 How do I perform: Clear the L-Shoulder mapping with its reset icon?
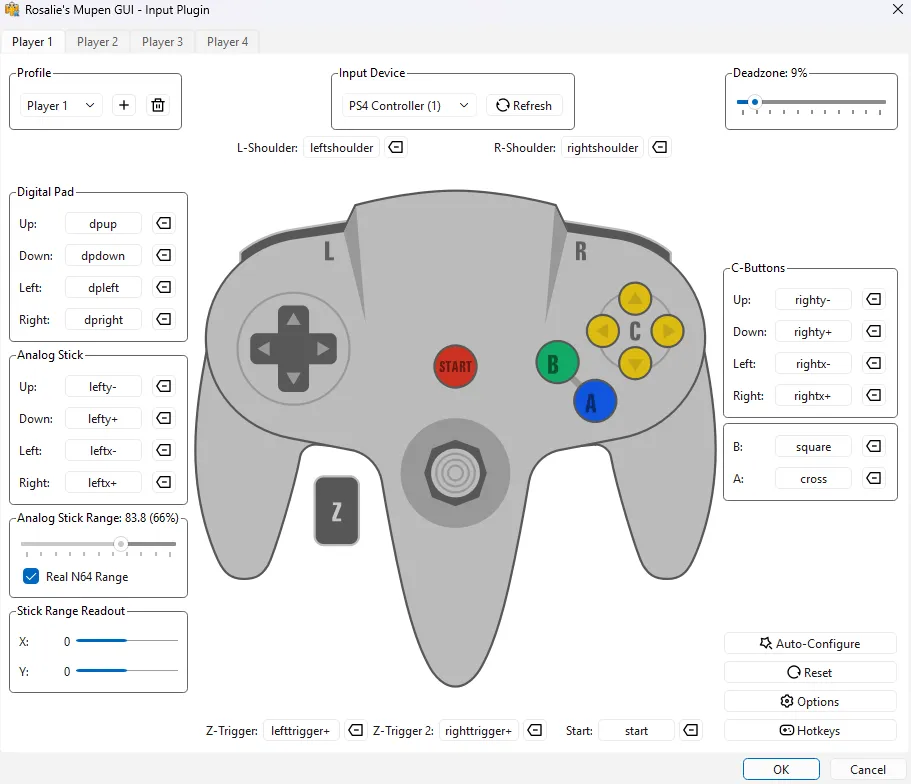point(396,147)
